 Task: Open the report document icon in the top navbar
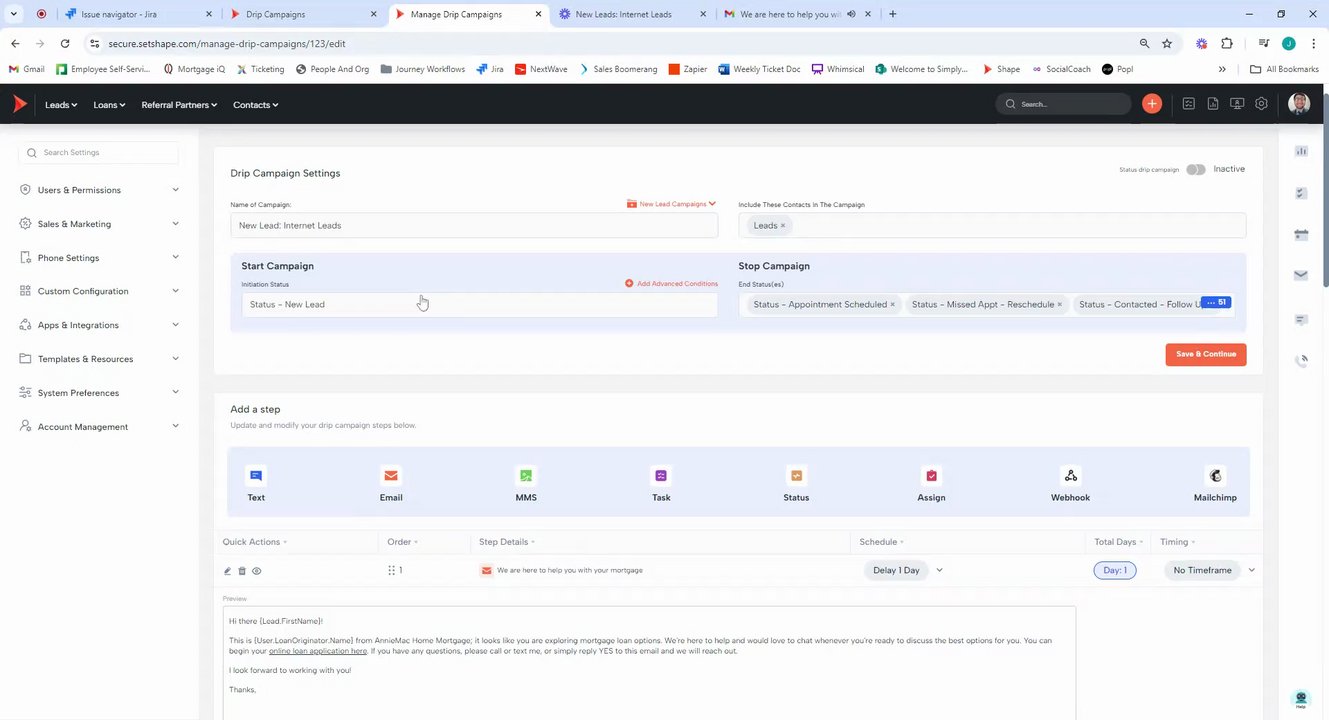tap(1213, 104)
